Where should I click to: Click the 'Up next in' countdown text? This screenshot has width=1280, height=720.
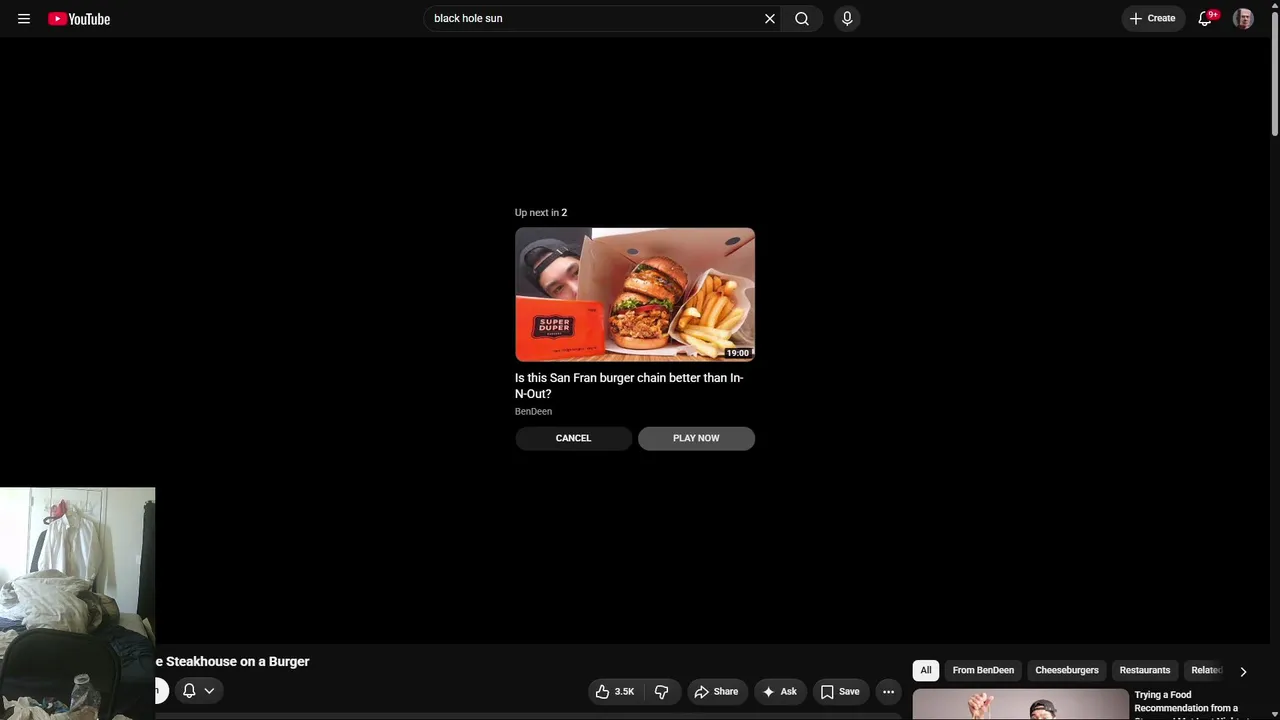(541, 212)
